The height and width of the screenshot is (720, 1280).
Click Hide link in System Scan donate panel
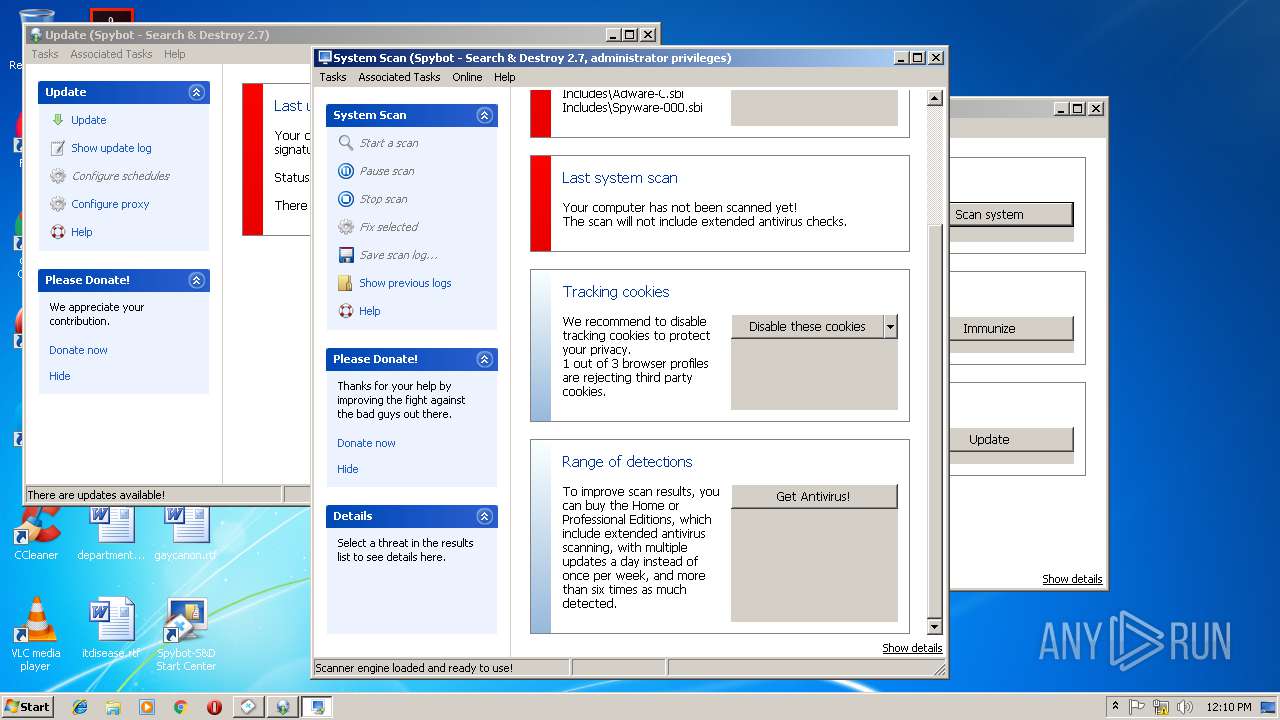347,469
